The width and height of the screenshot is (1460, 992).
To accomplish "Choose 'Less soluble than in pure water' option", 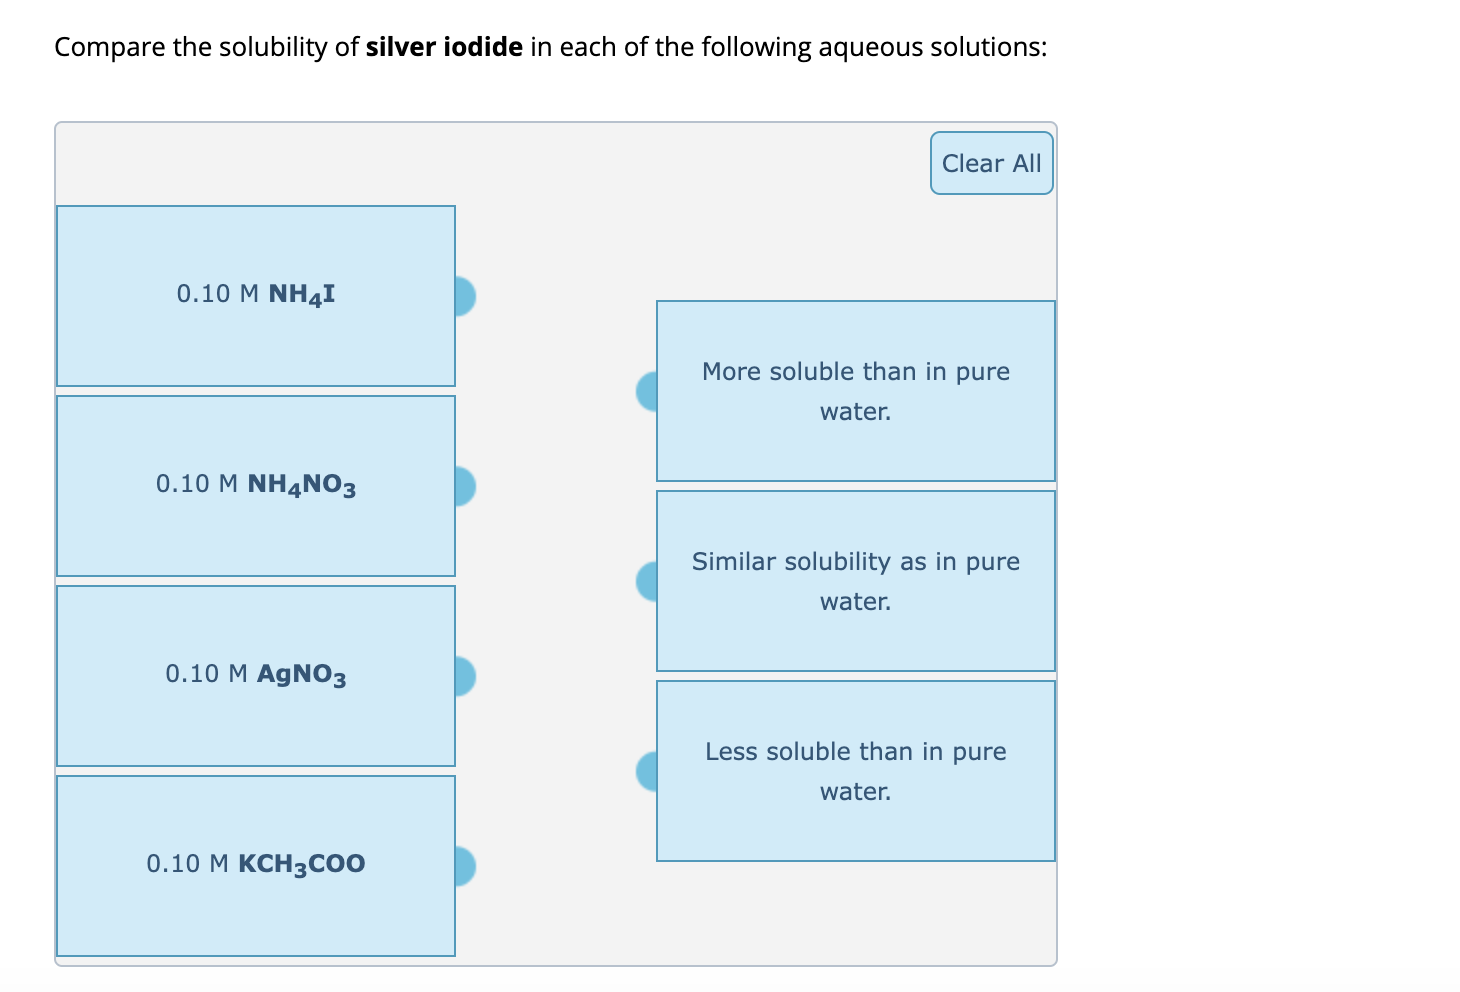I will (855, 770).
